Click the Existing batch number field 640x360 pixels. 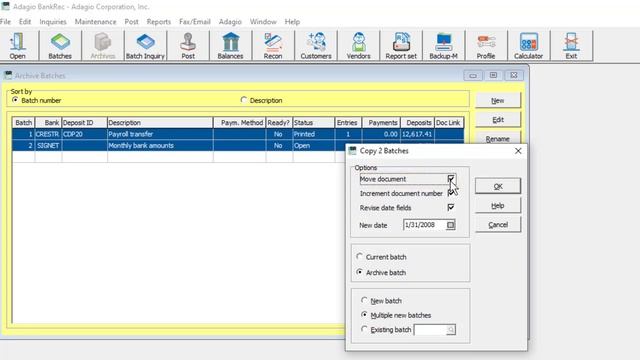click(x=430, y=329)
